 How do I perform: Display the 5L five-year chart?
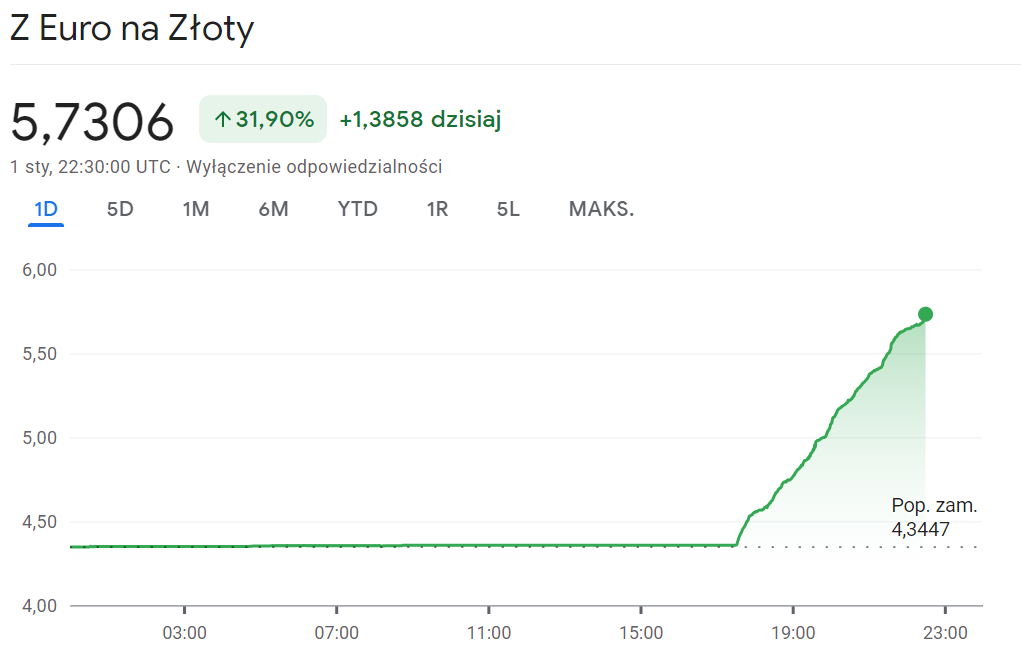click(x=508, y=209)
